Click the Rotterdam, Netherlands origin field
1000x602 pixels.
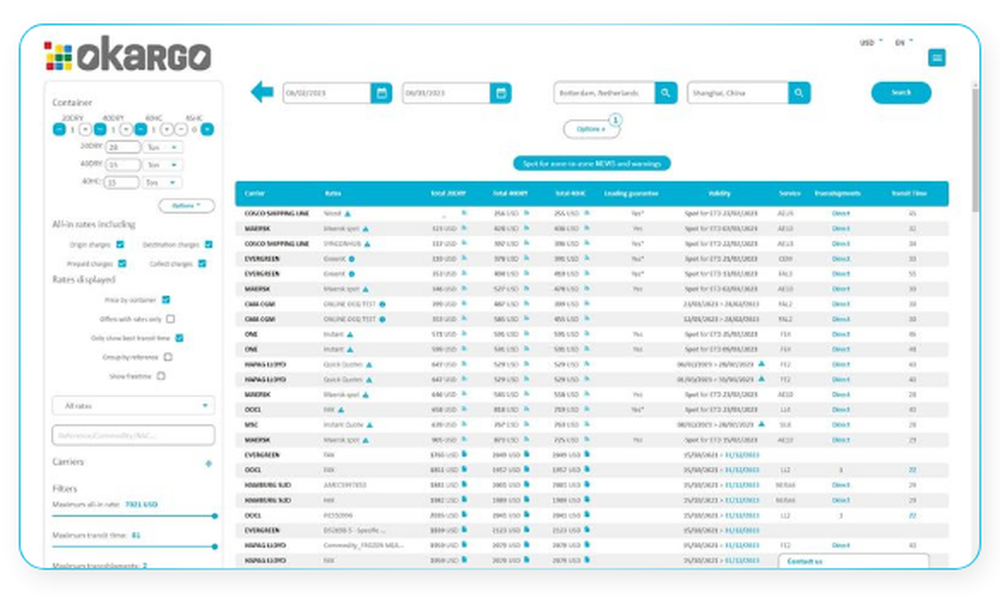(x=604, y=93)
